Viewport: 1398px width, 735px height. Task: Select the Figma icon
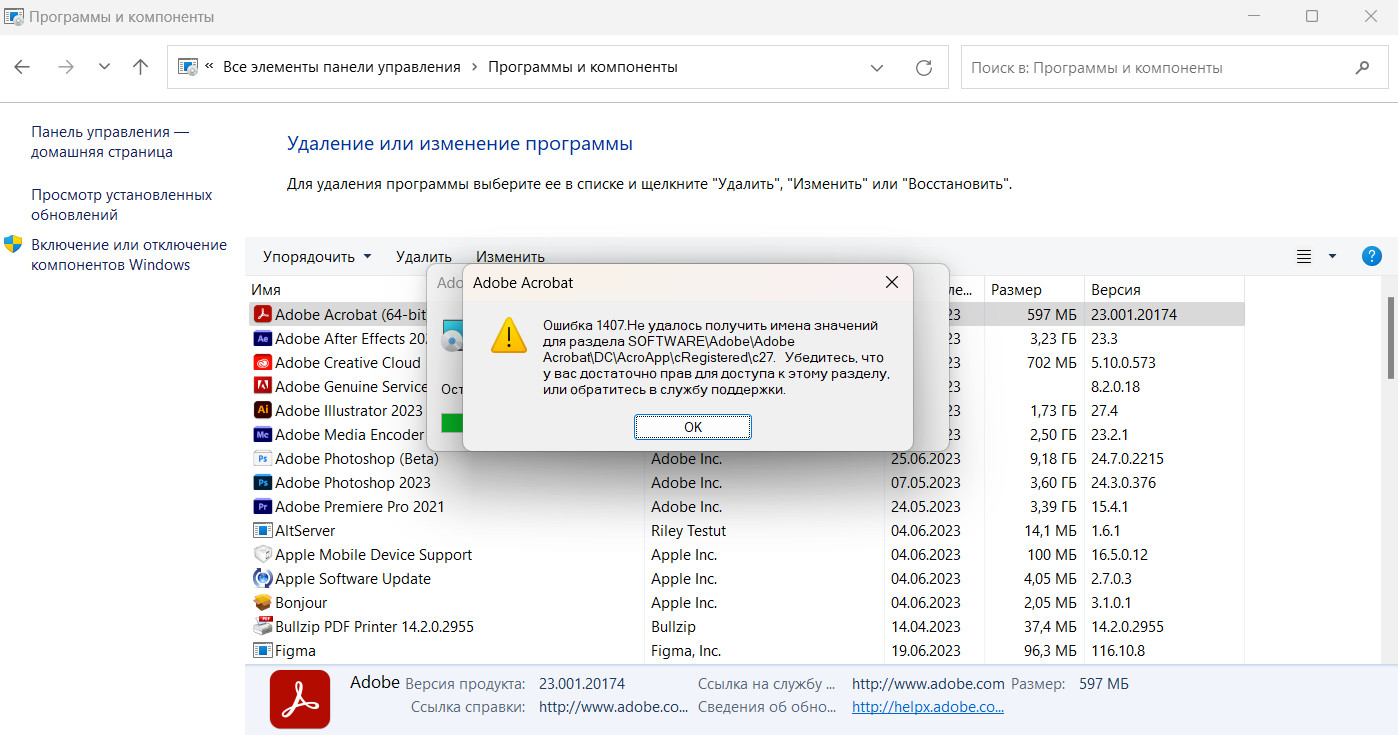263,651
